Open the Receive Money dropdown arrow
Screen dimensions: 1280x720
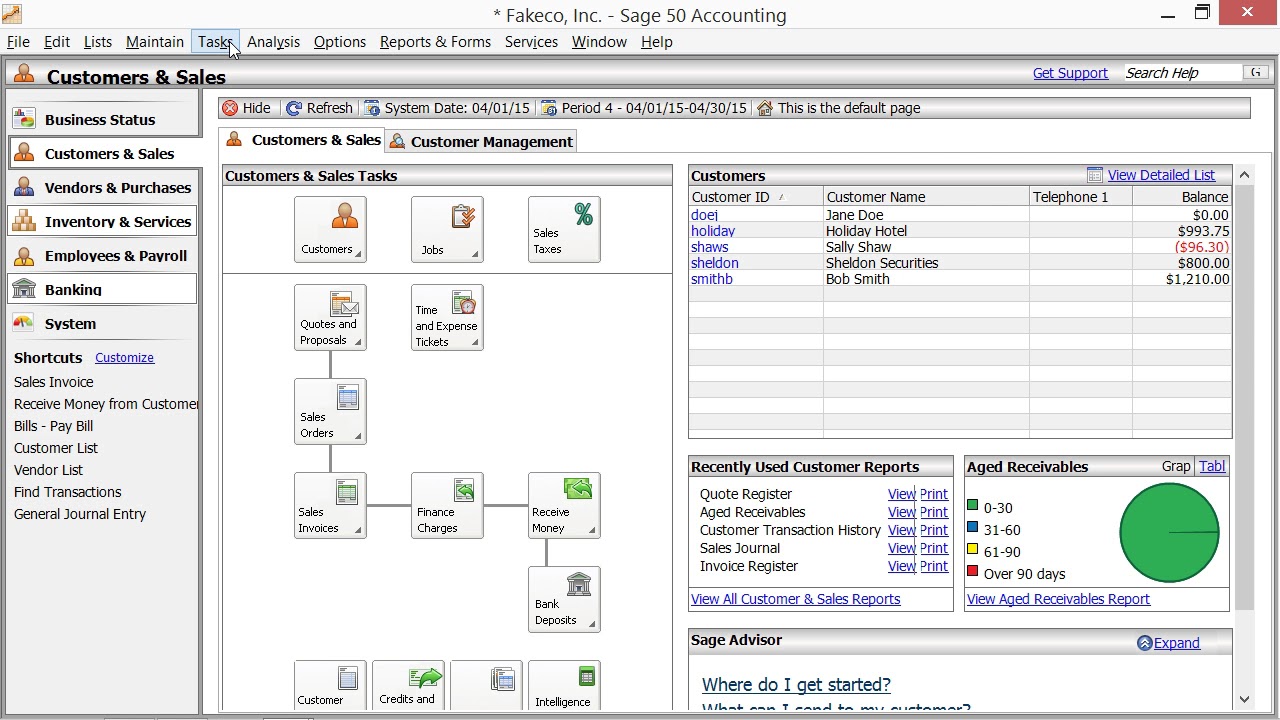click(592, 530)
